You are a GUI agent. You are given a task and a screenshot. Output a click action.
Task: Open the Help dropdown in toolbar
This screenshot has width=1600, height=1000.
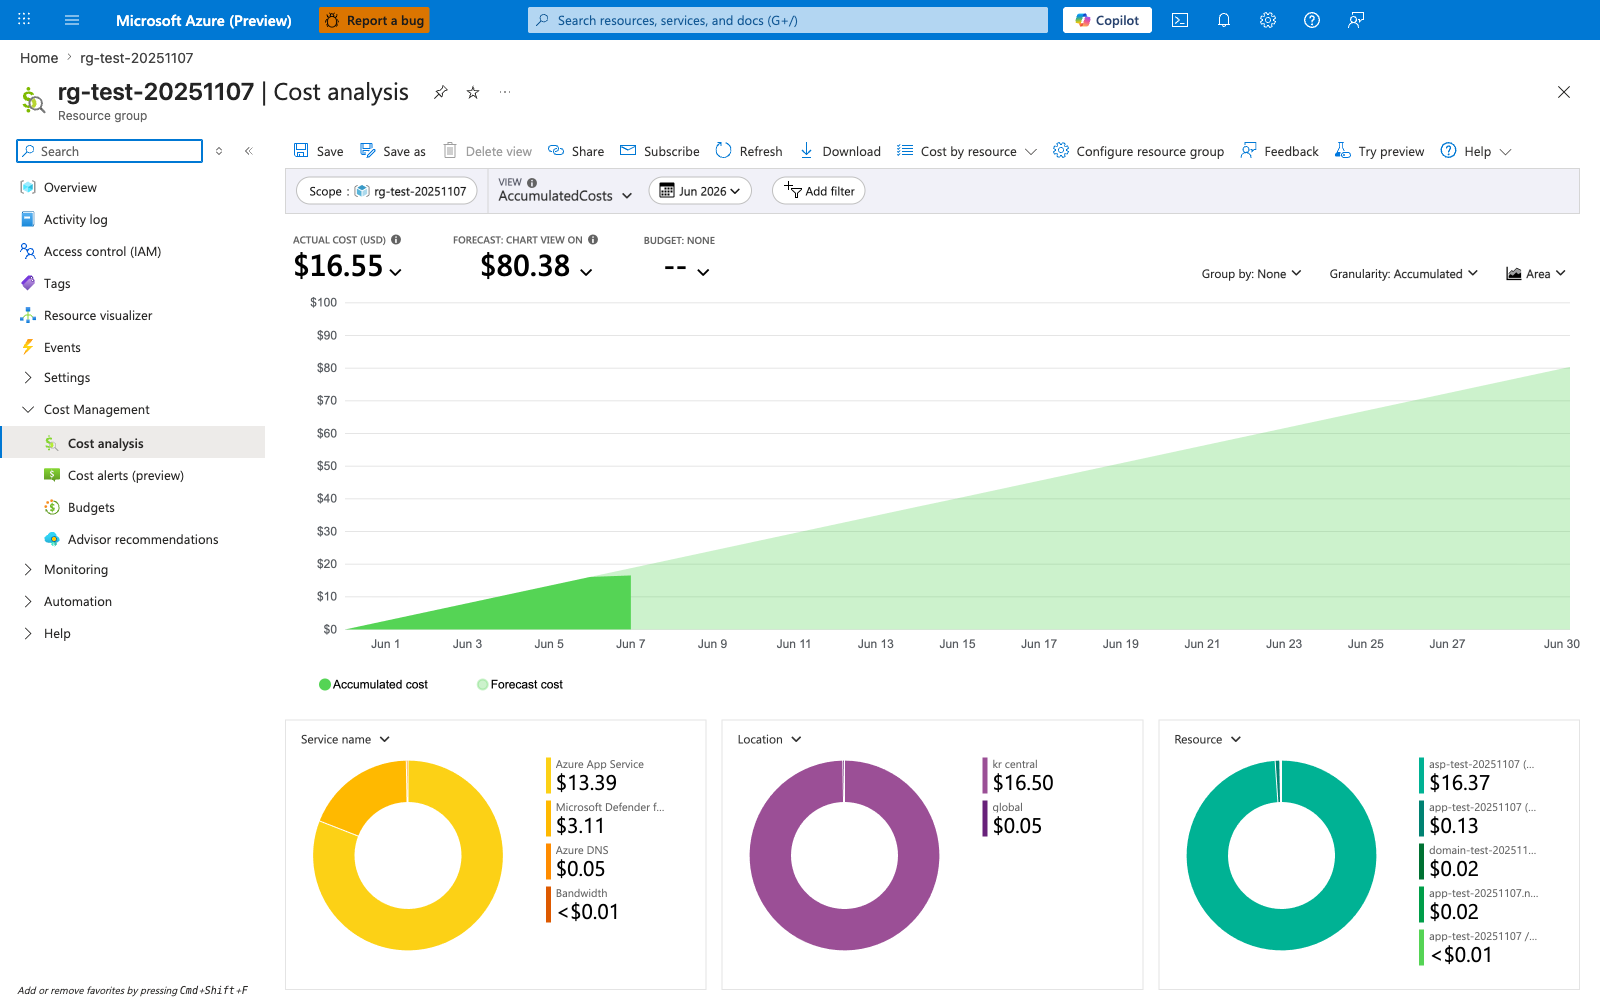pyautogui.click(x=1476, y=151)
